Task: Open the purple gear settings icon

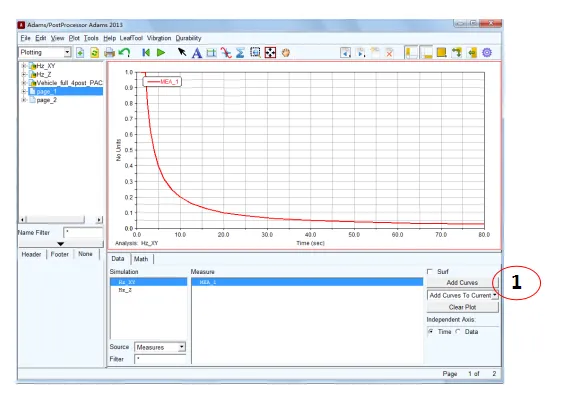Action: (487, 53)
